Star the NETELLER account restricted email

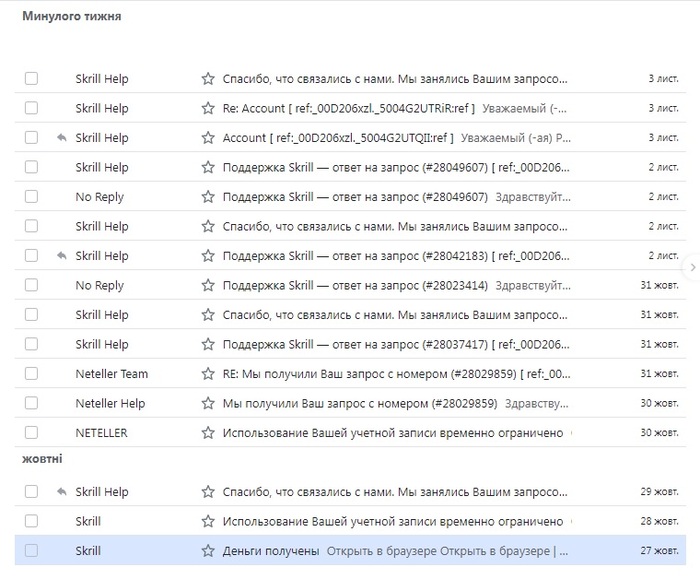208,433
